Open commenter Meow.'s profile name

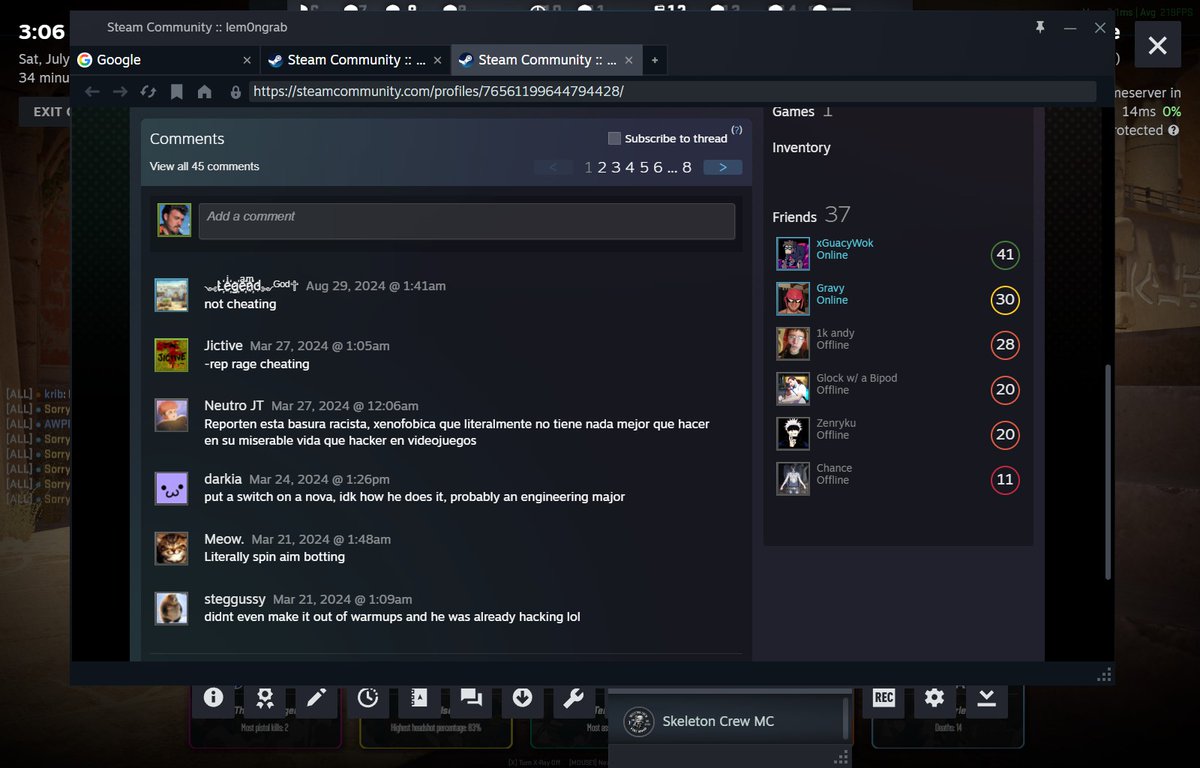click(224, 539)
